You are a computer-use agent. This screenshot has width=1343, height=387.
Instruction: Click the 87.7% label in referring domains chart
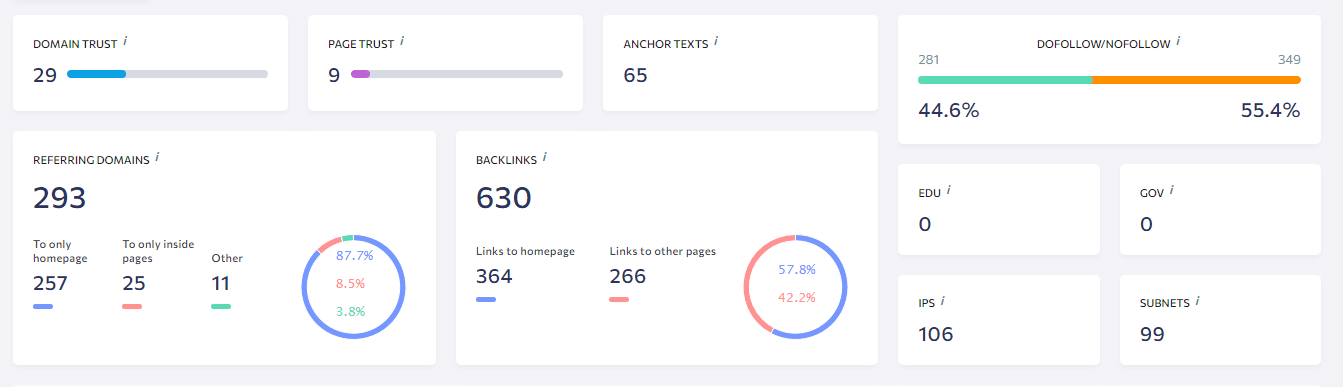coord(354,256)
